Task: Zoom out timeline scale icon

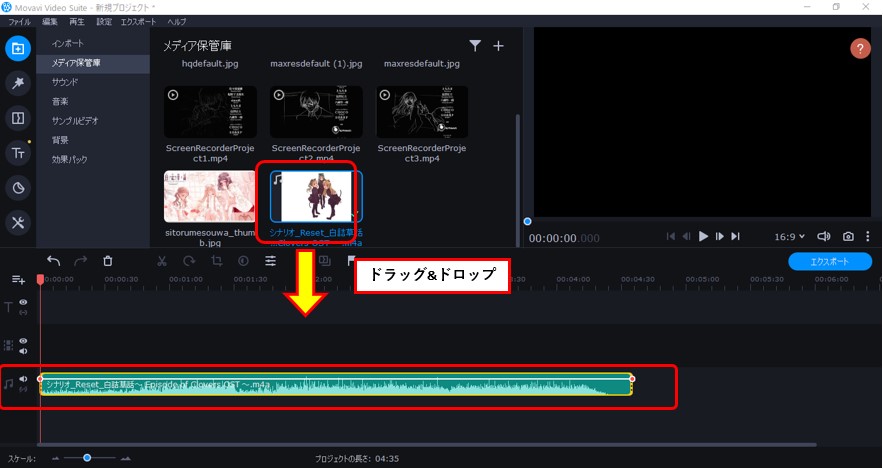Action: (x=55, y=458)
